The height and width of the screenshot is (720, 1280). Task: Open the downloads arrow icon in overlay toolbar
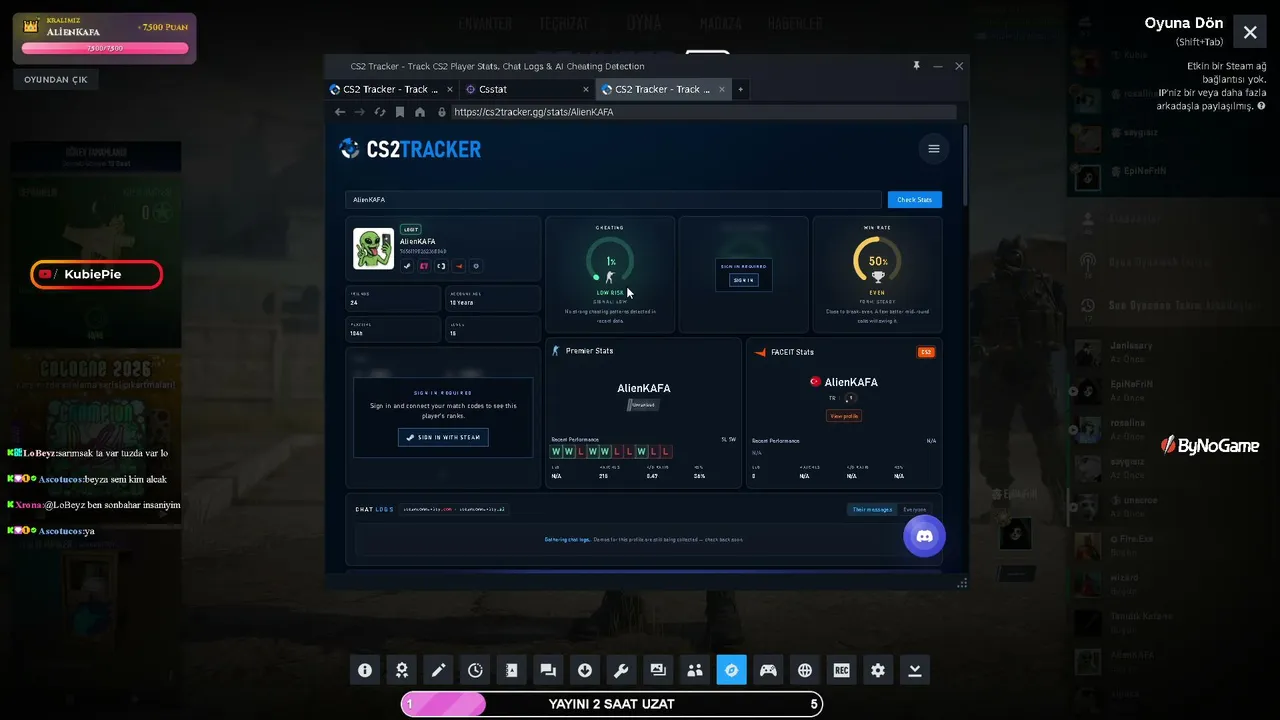tap(585, 670)
